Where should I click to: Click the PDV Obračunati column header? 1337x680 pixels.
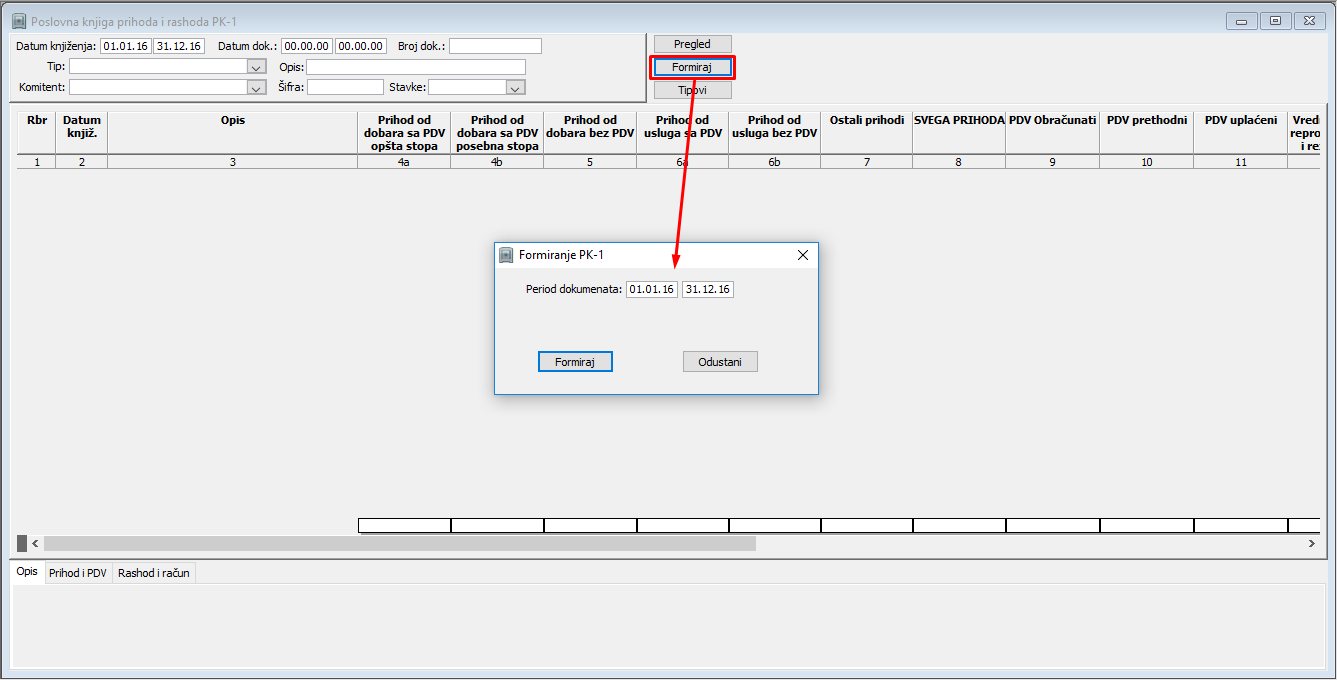[1053, 133]
